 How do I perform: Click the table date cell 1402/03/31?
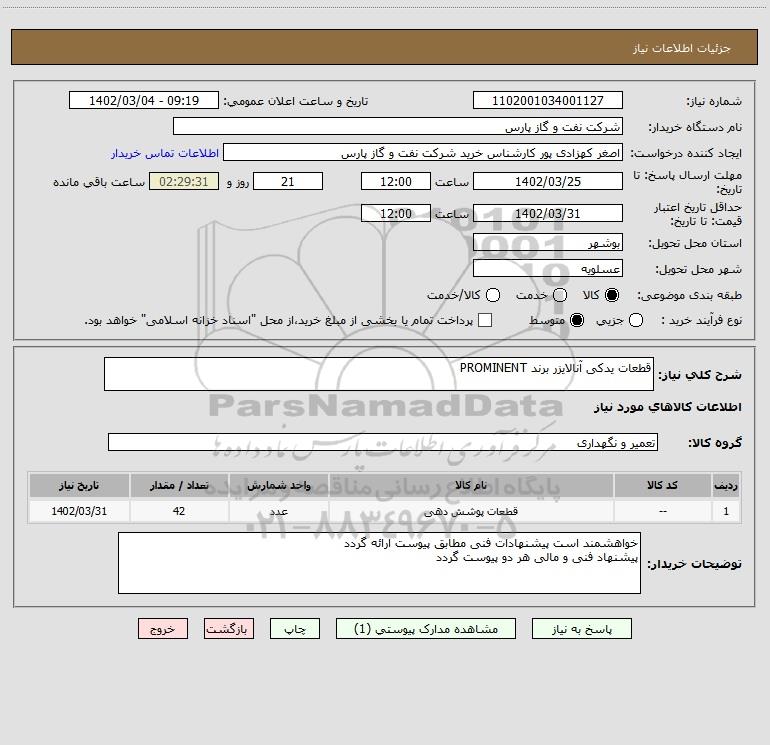point(79,511)
